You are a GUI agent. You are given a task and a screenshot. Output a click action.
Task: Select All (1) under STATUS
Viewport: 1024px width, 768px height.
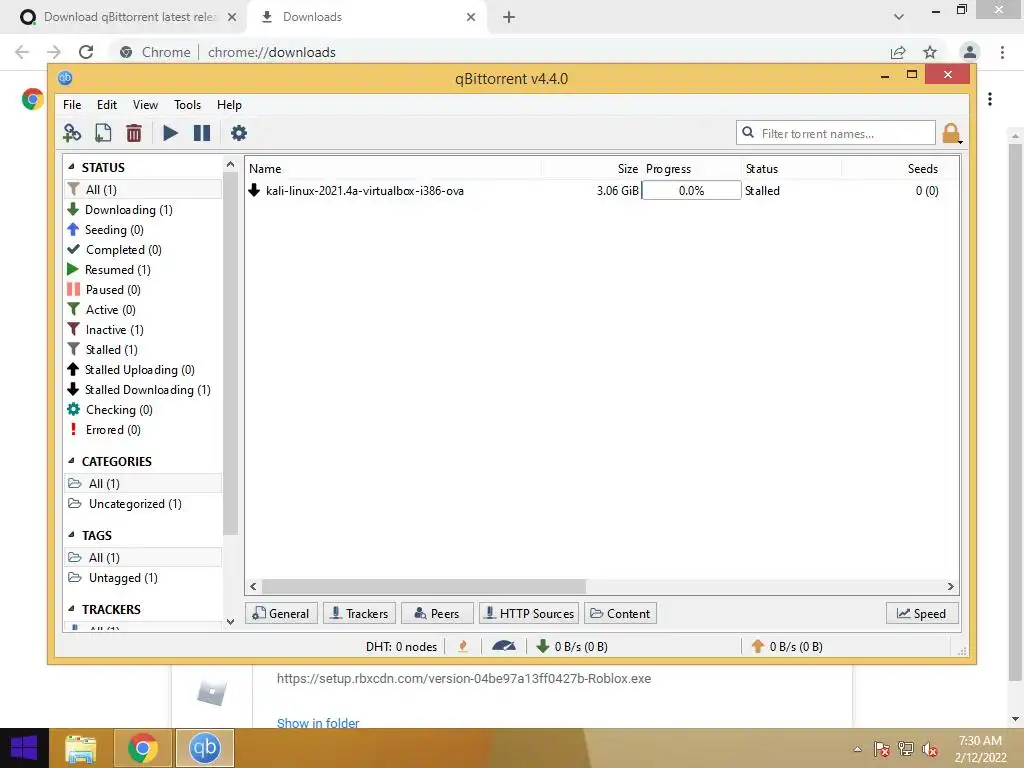coord(143,189)
